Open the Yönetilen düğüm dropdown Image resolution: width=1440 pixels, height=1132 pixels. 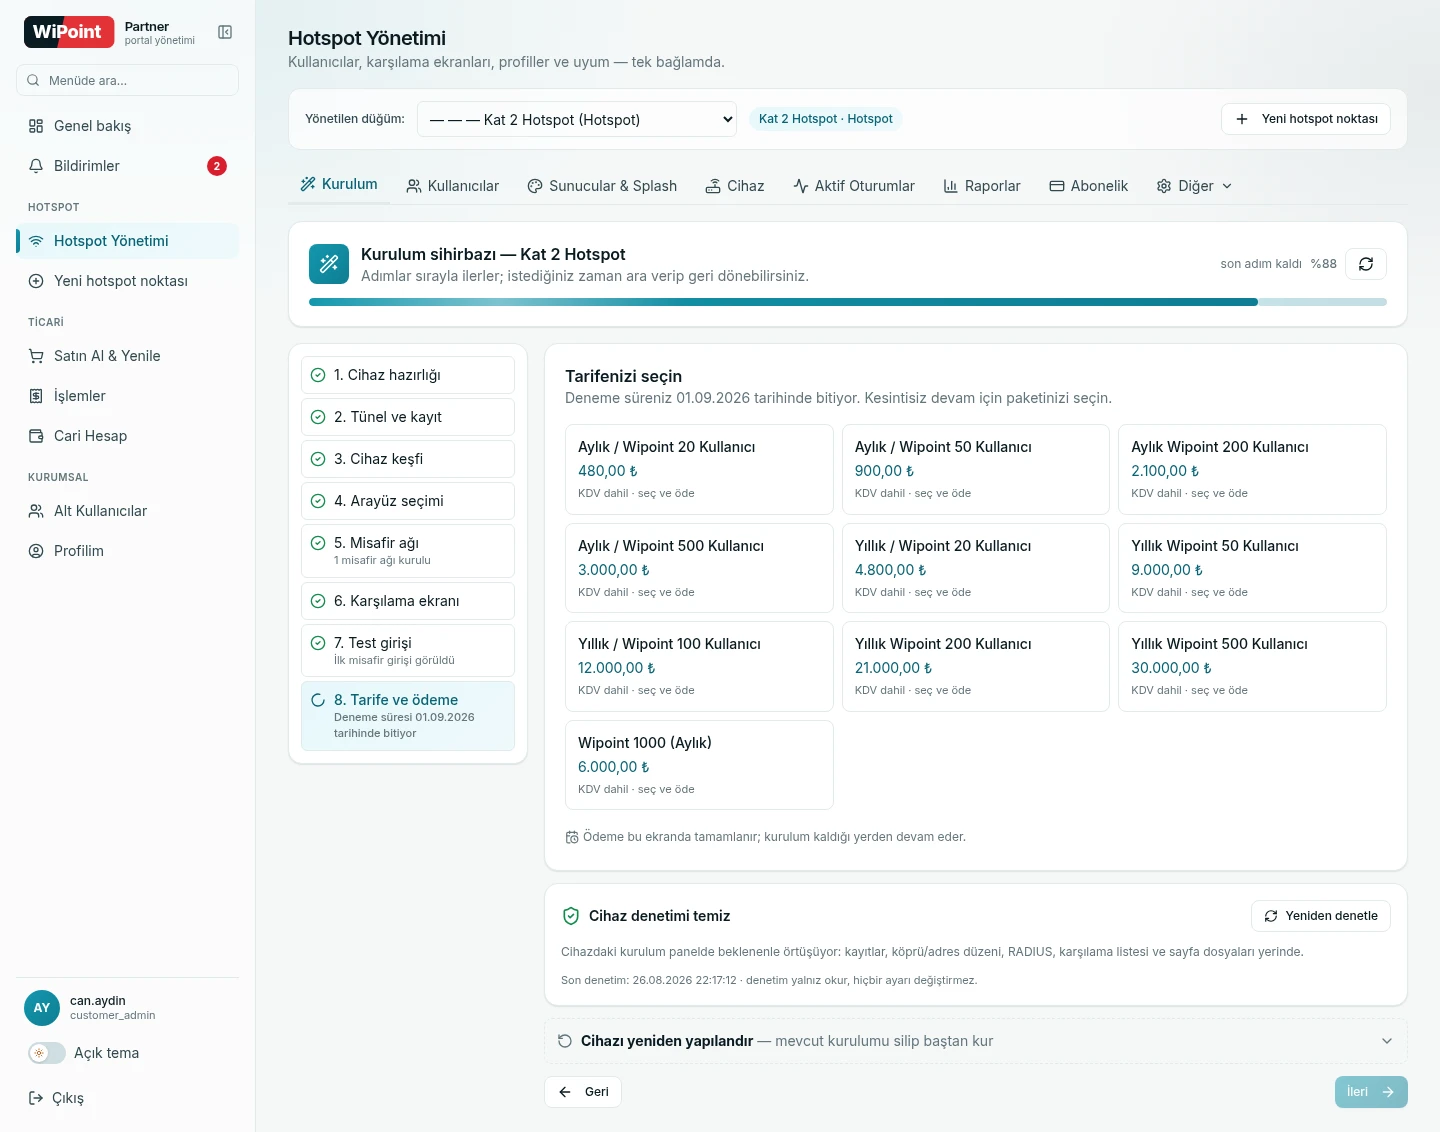coord(577,119)
